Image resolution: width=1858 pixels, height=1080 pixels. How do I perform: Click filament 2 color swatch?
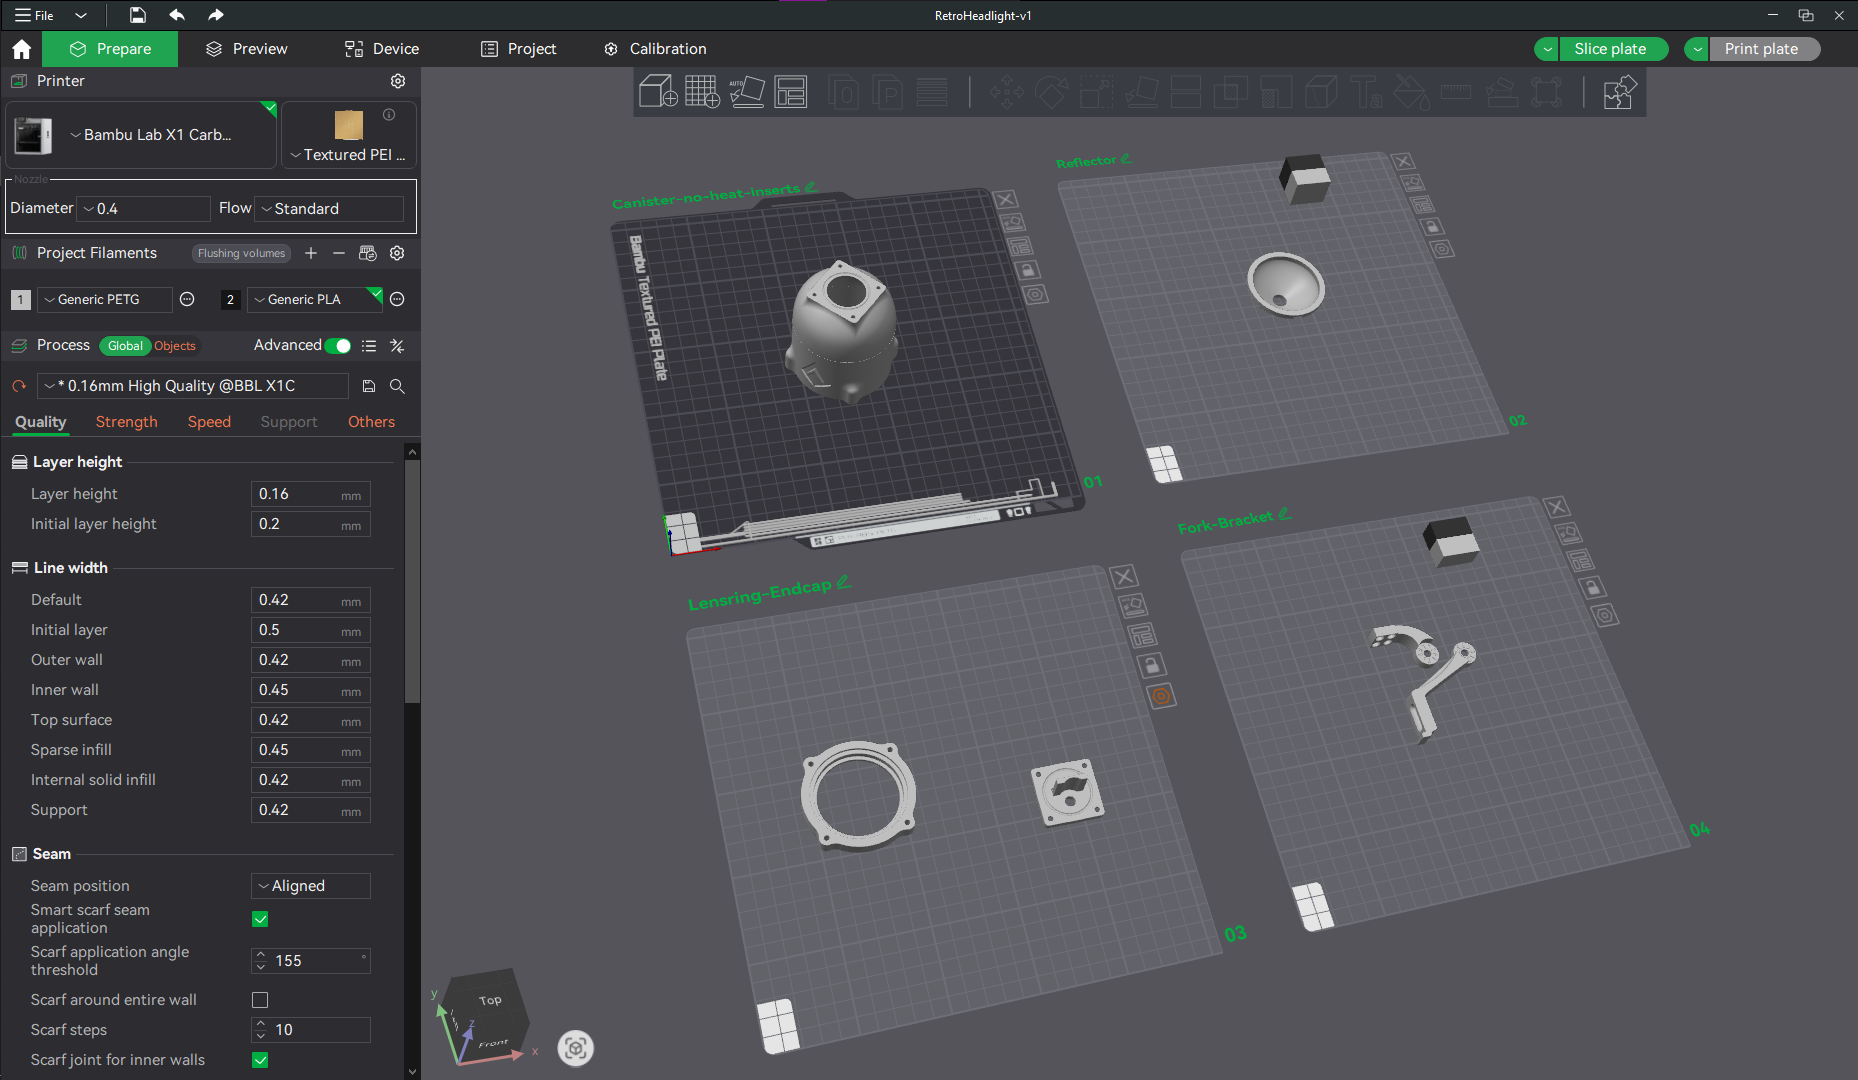click(x=230, y=299)
